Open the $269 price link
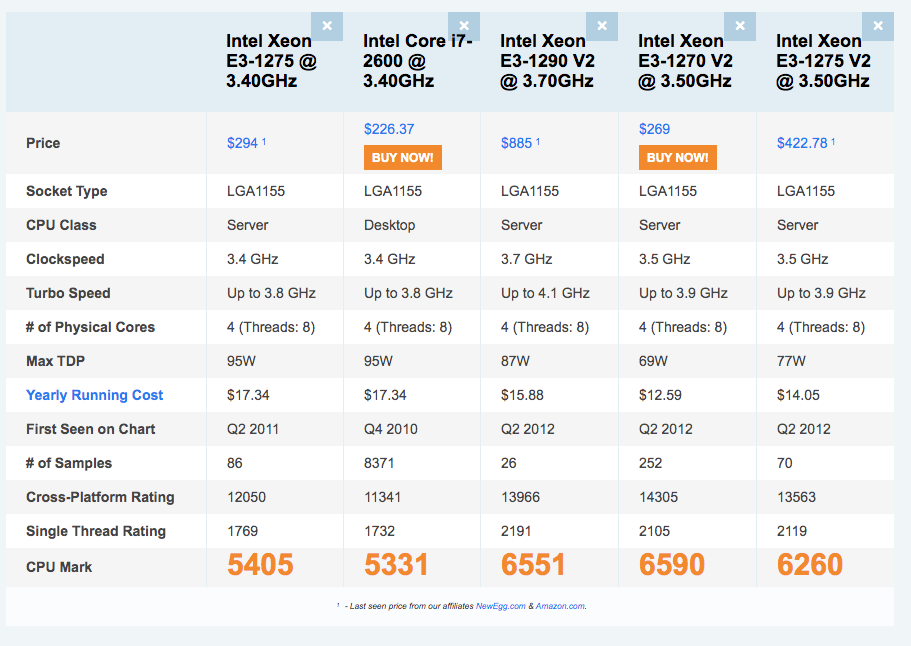Viewport: 911px width, 646px height. pyautogui.click(x=654, y=129)
